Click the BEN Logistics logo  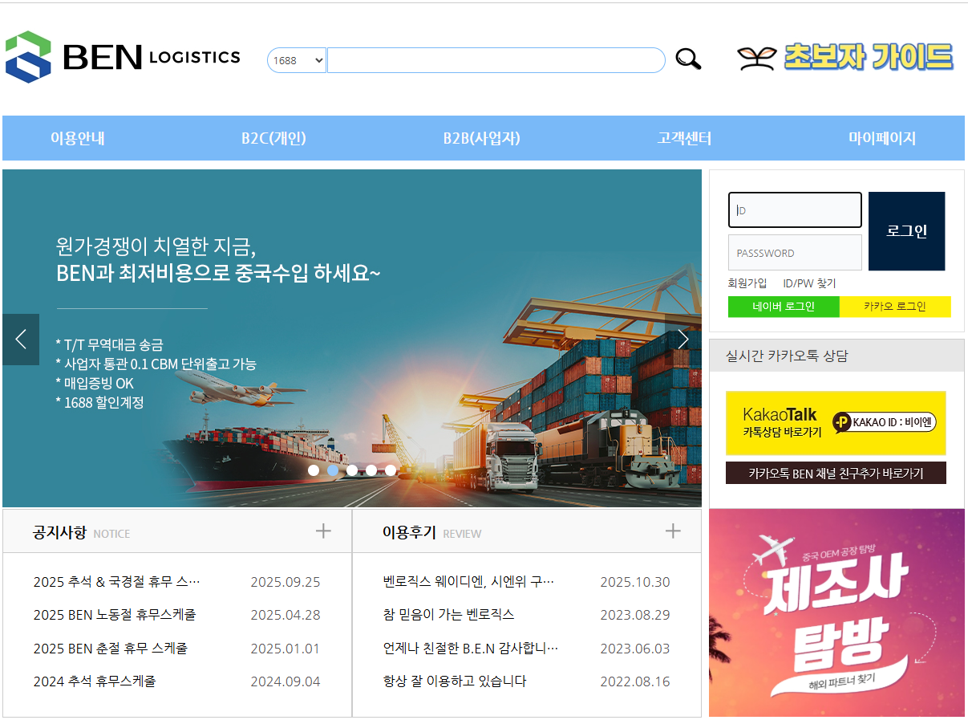(x=123, y=57)
